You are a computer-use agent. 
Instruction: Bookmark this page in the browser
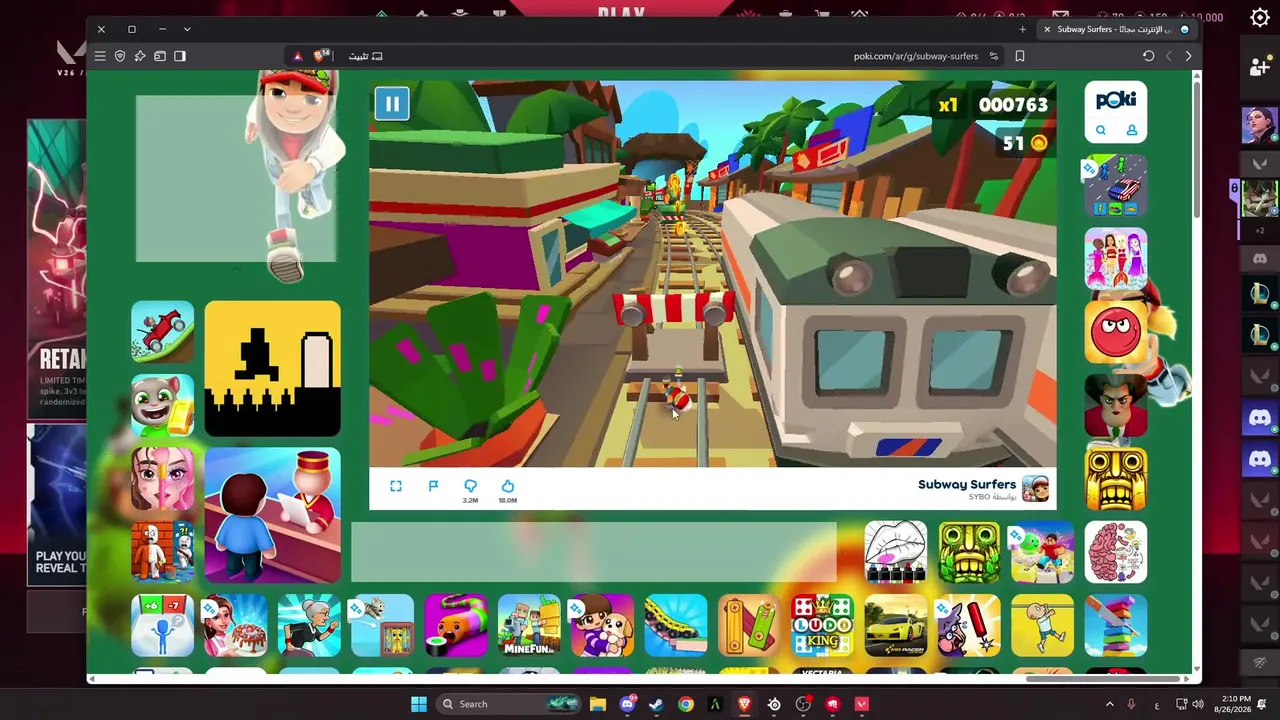point(1020,56)
